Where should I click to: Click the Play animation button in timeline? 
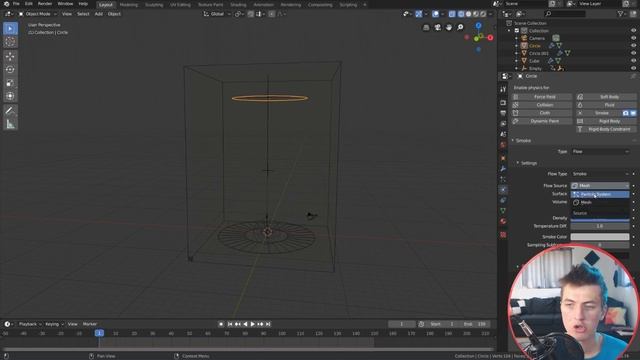(x=253, y=324)
